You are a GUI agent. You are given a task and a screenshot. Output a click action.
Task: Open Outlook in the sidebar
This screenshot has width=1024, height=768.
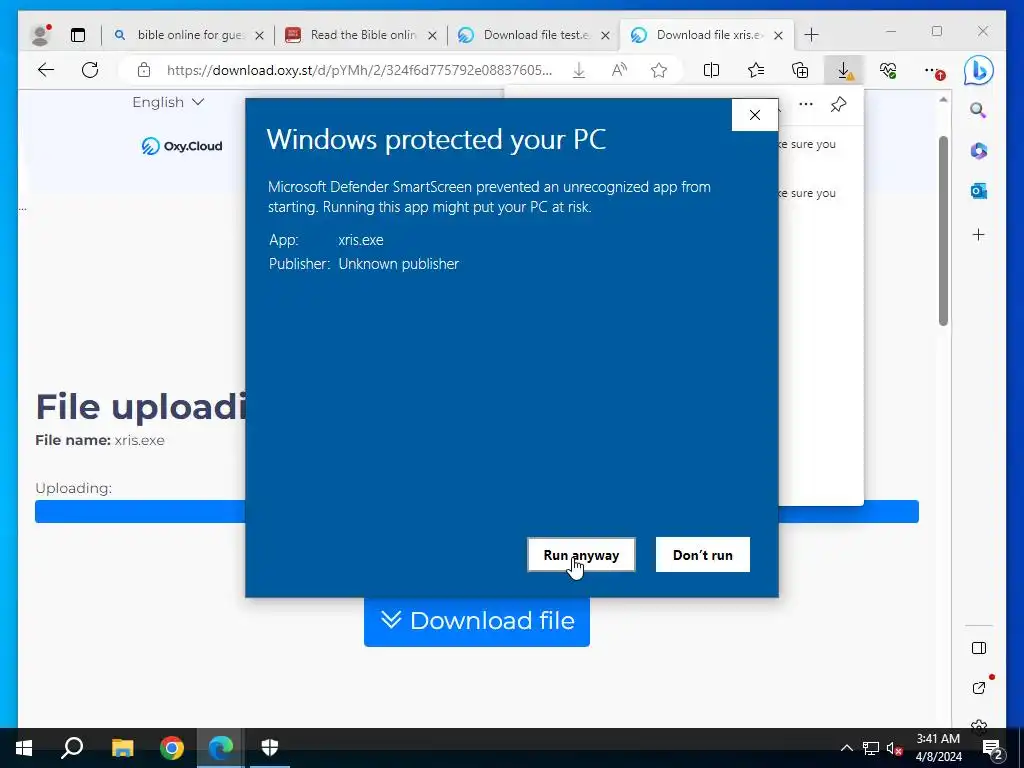pos(978,191)
